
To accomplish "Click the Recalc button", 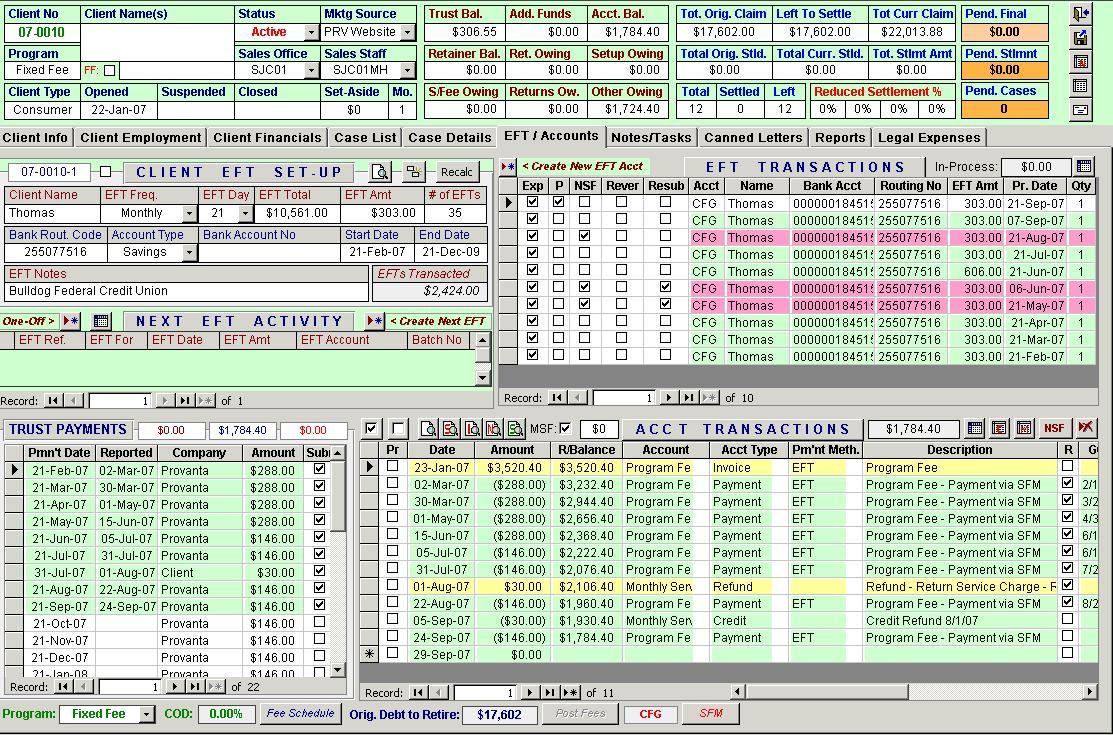I will pyautogui.click(x=456, y=172).
